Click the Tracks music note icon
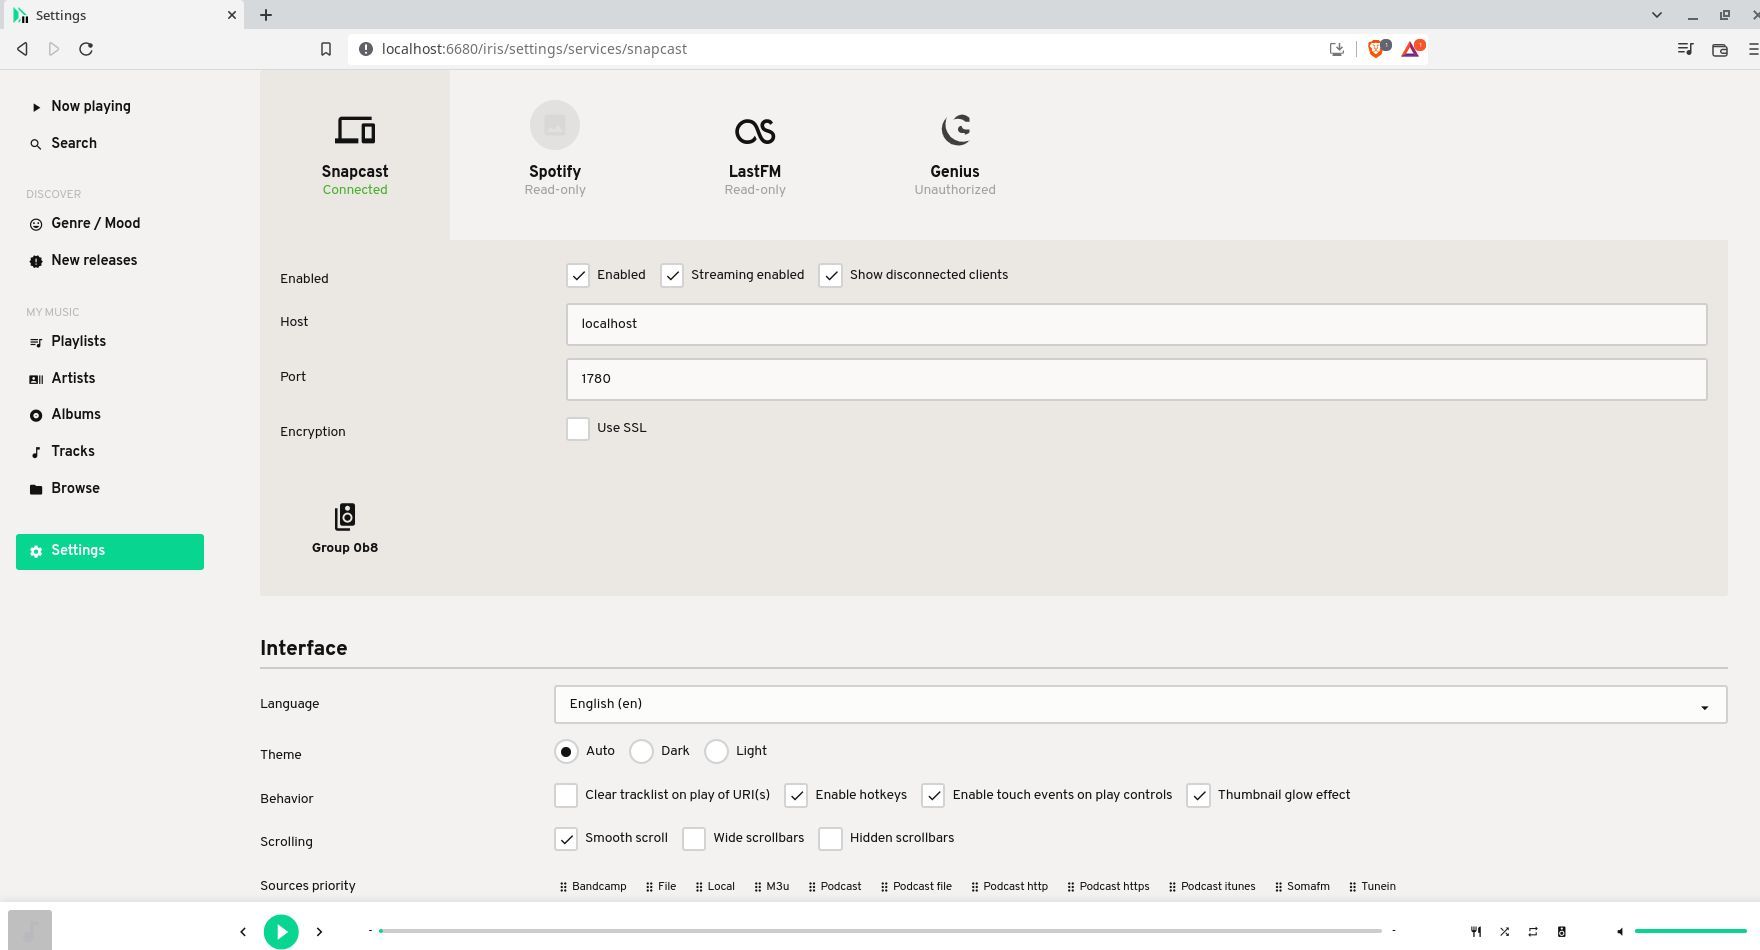 pyautogui.click(x=36, y=452)
